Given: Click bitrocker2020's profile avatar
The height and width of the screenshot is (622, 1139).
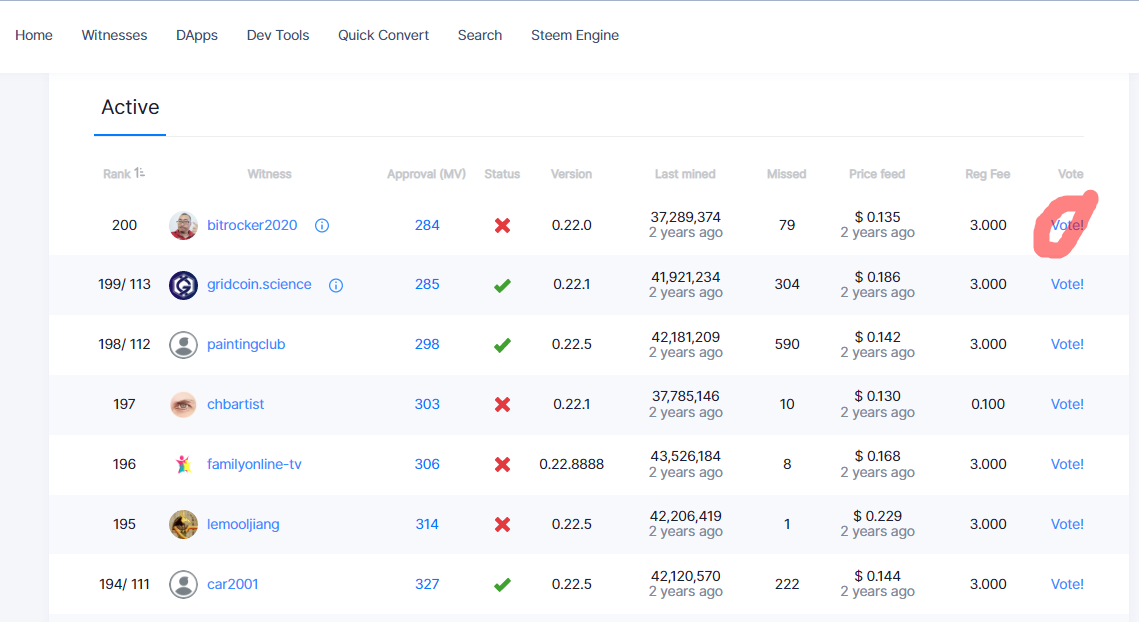Looking at the screenshot, I should (x=183, y=225).
